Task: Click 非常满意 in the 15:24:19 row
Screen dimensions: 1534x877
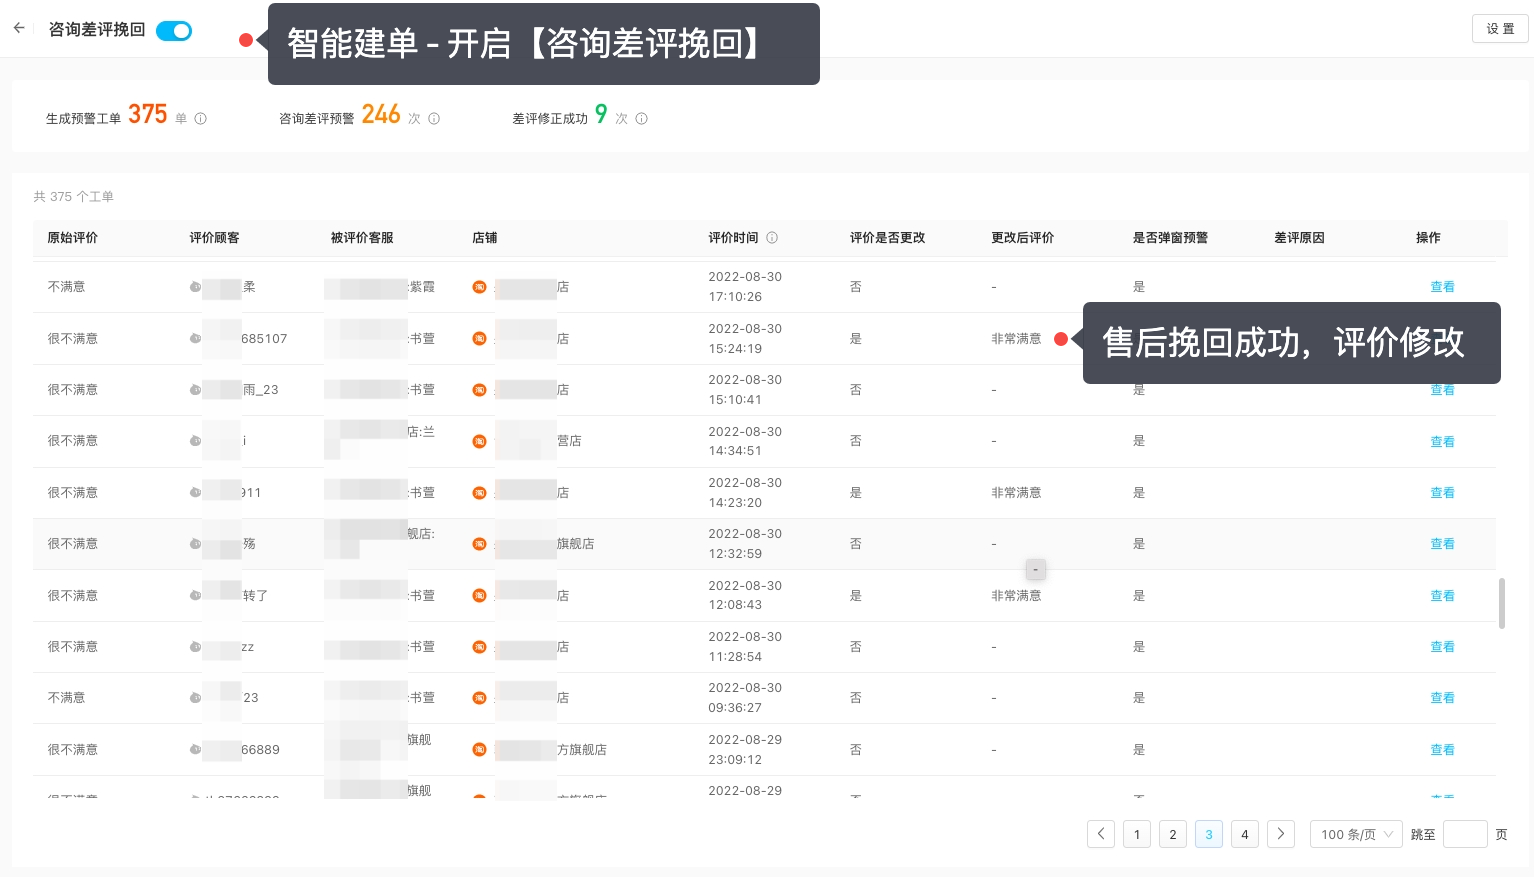Action: pos(1016,339)
